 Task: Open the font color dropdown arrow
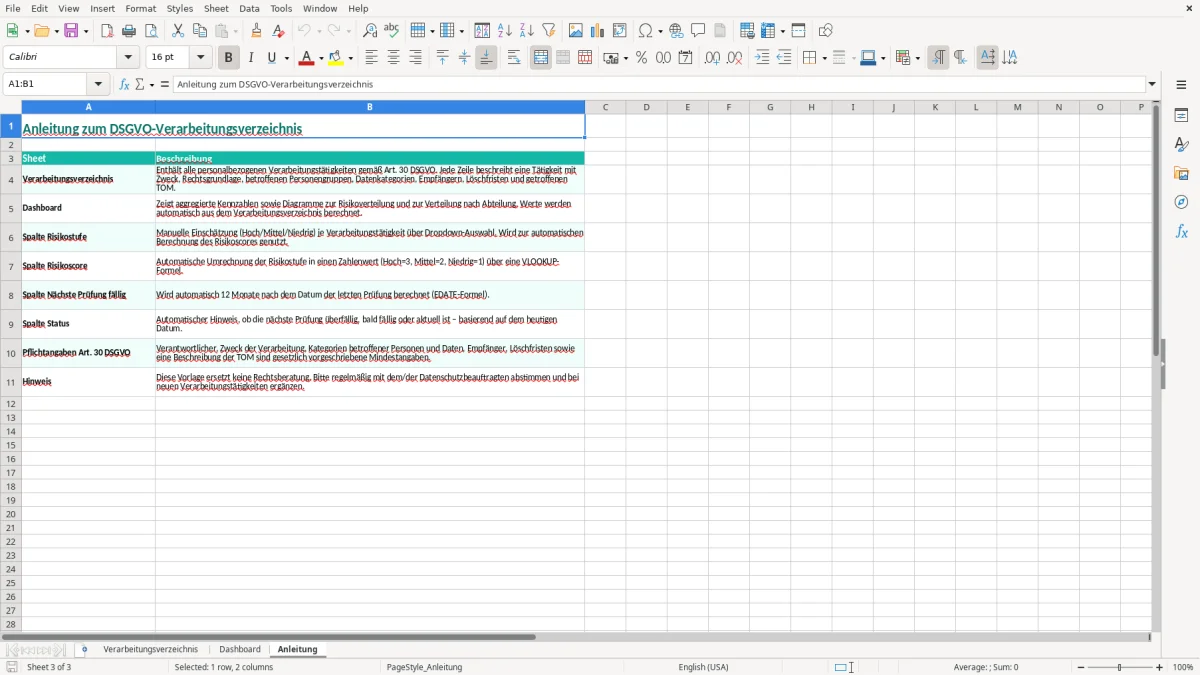click(321, 58)
